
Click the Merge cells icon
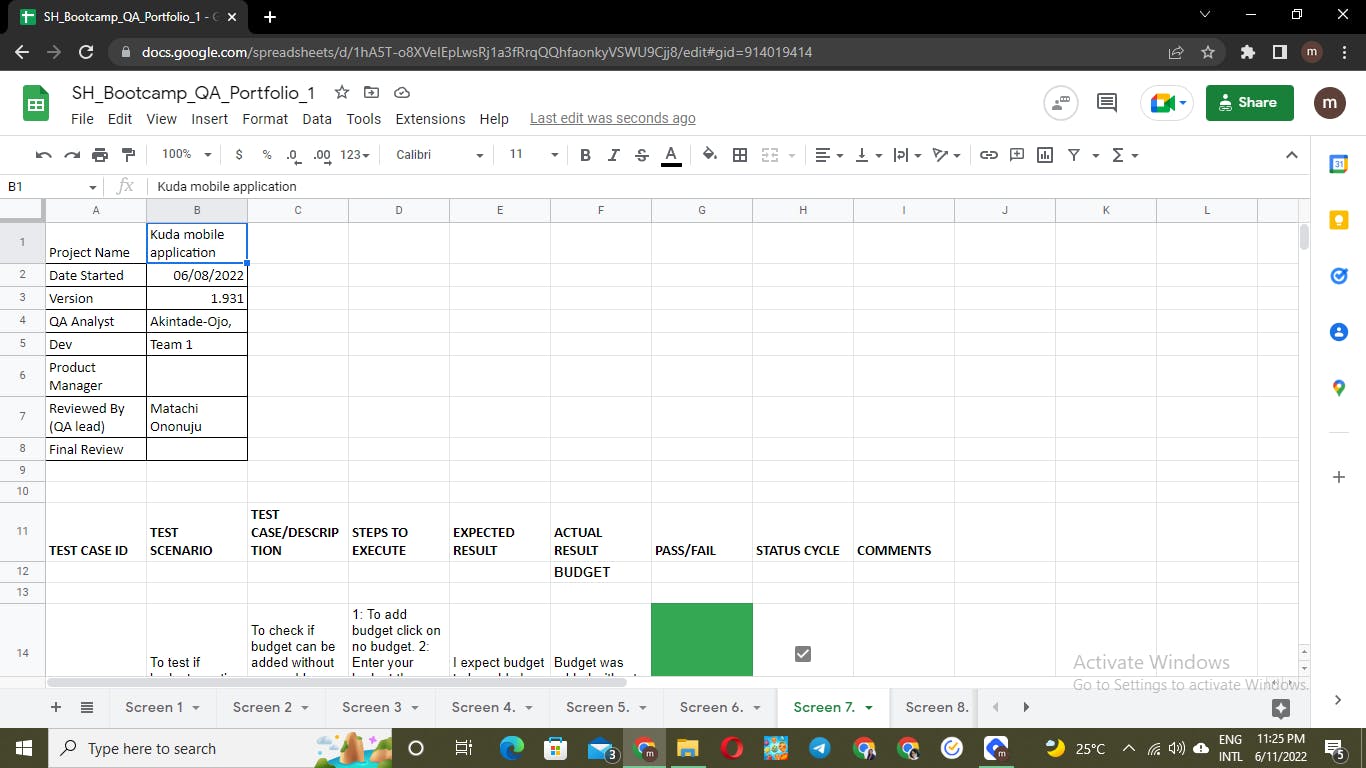tap(770, 155)
